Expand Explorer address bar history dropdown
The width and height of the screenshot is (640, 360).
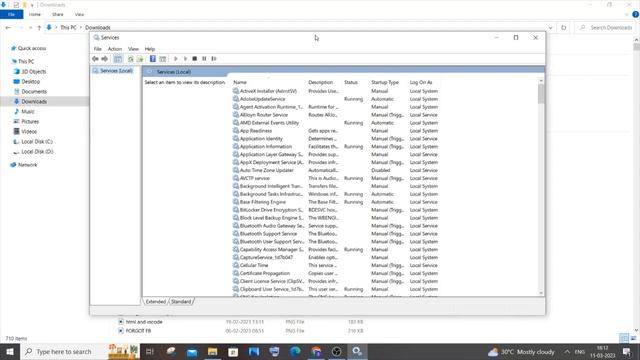551,27
